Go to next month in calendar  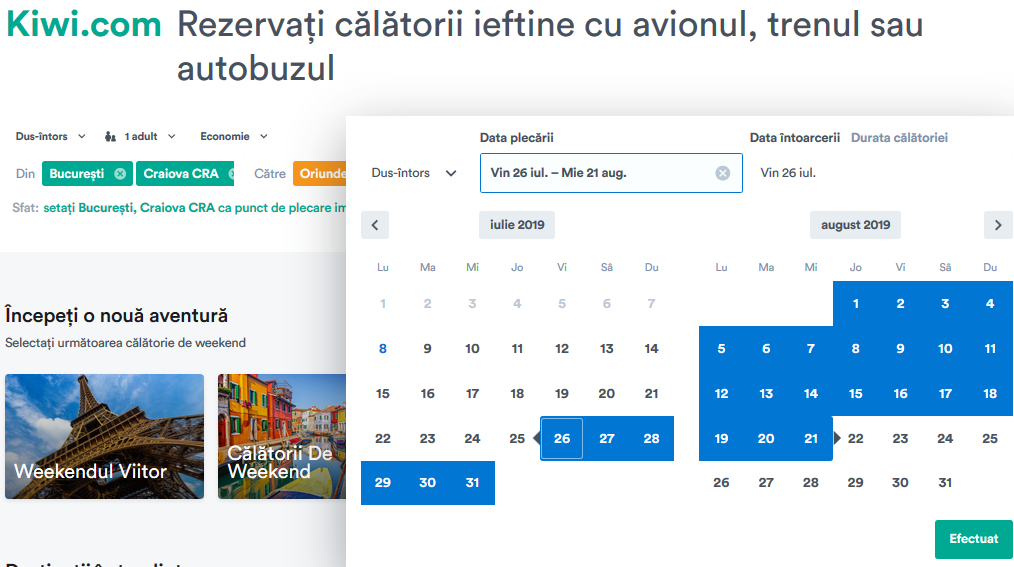point(997,225)
